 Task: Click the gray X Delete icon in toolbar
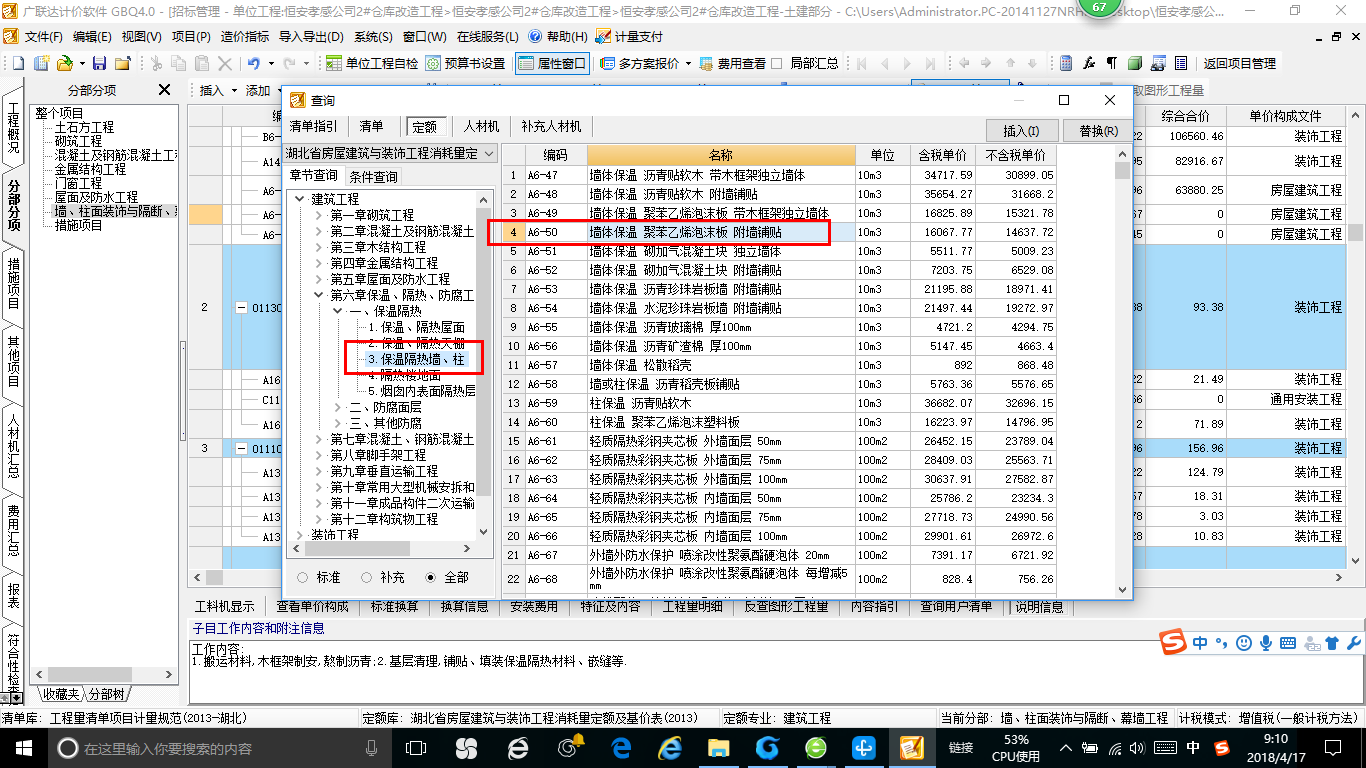(227, 63)
